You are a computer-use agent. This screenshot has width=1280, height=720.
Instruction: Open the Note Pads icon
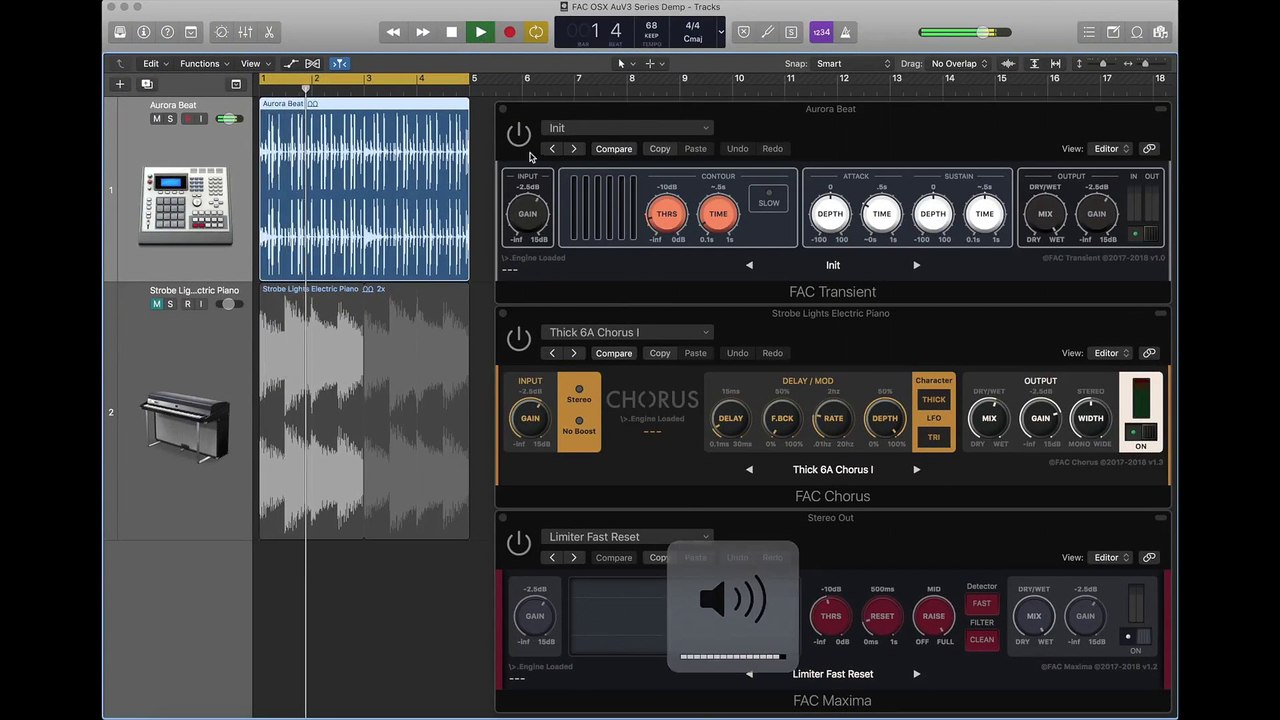pos(1113,32)
